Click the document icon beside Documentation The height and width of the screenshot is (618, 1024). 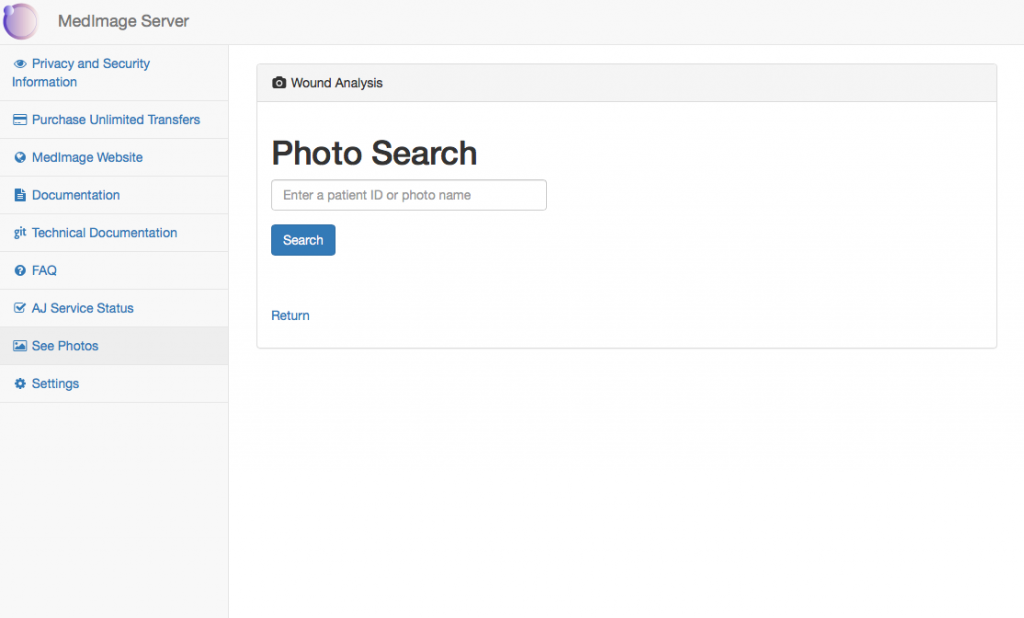coord(19,195)
